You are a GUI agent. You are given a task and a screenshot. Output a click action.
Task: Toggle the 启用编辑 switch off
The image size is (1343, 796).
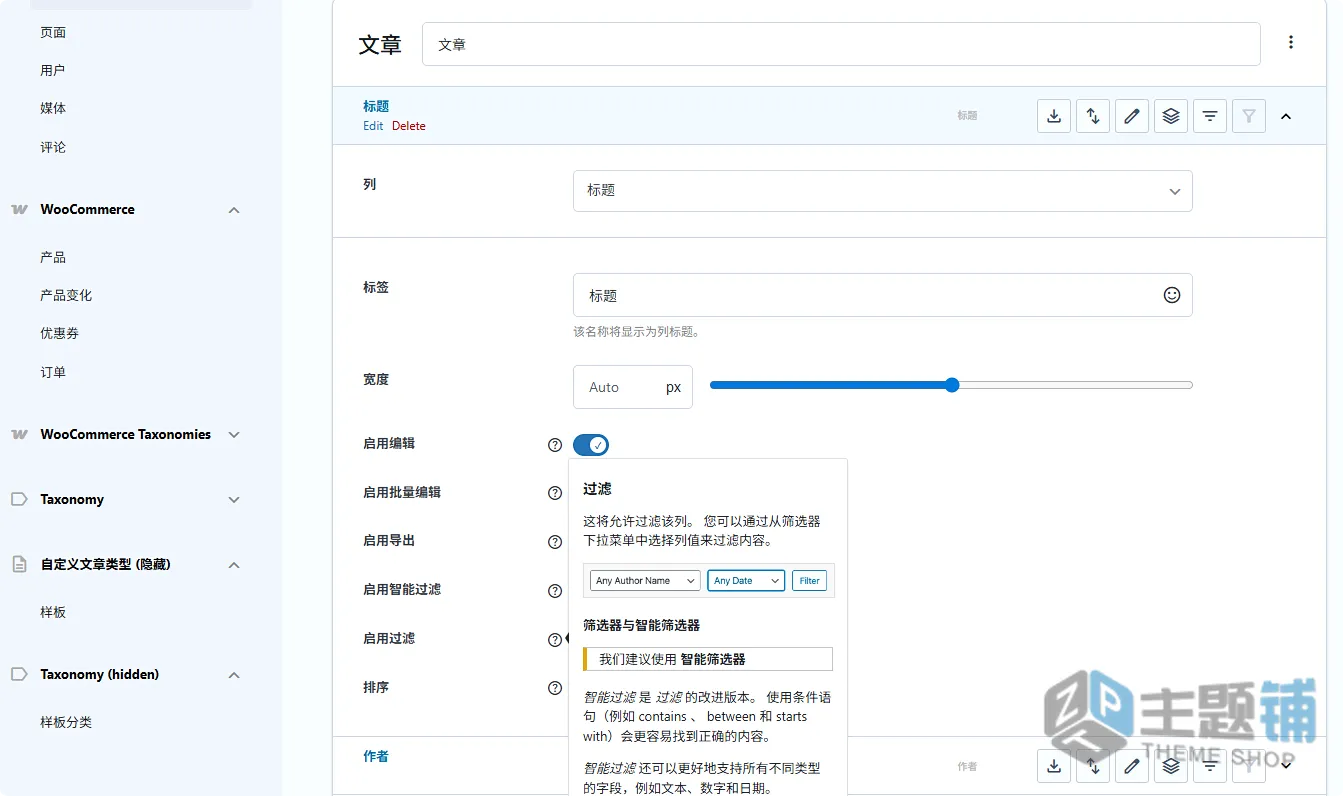(x=591, y=445)
